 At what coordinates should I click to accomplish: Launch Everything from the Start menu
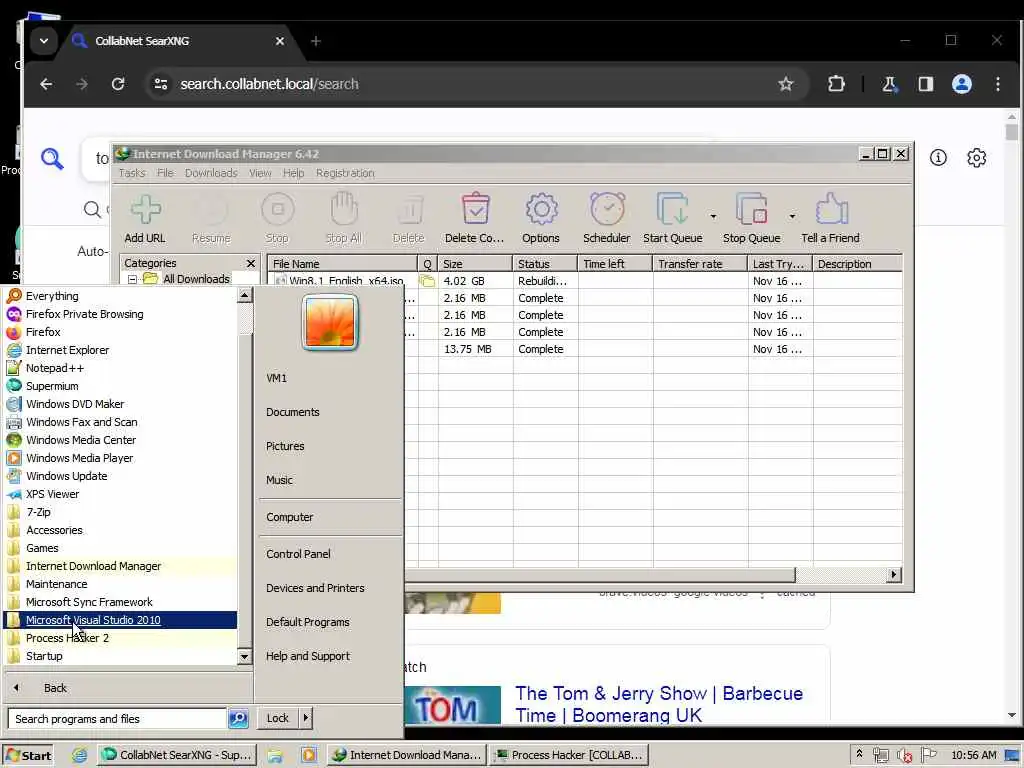pyautogui.click(x=121, y=296)
